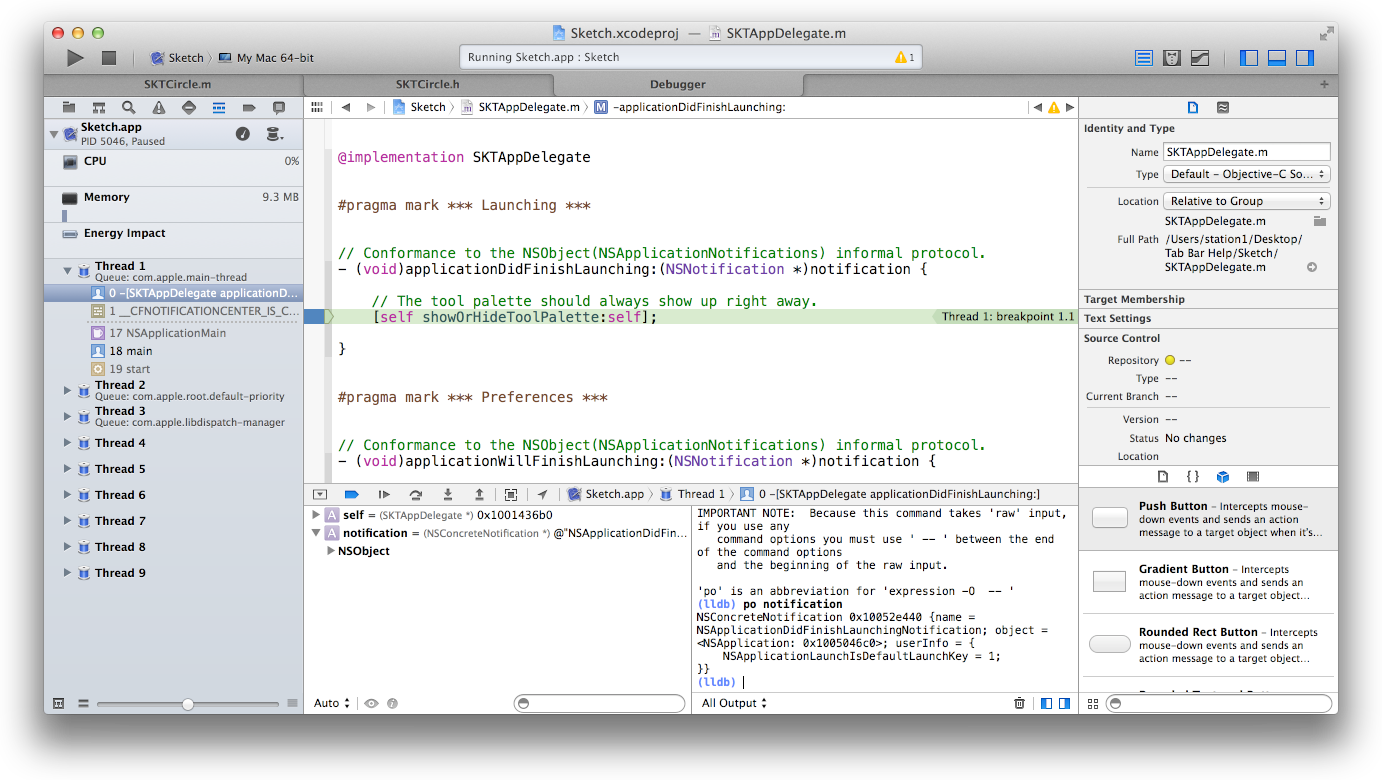Image resolution: width=1382 pixels, height=780 pixels.
Task: Click the Debug View Hierarchy icon
Action: (511, 494)
